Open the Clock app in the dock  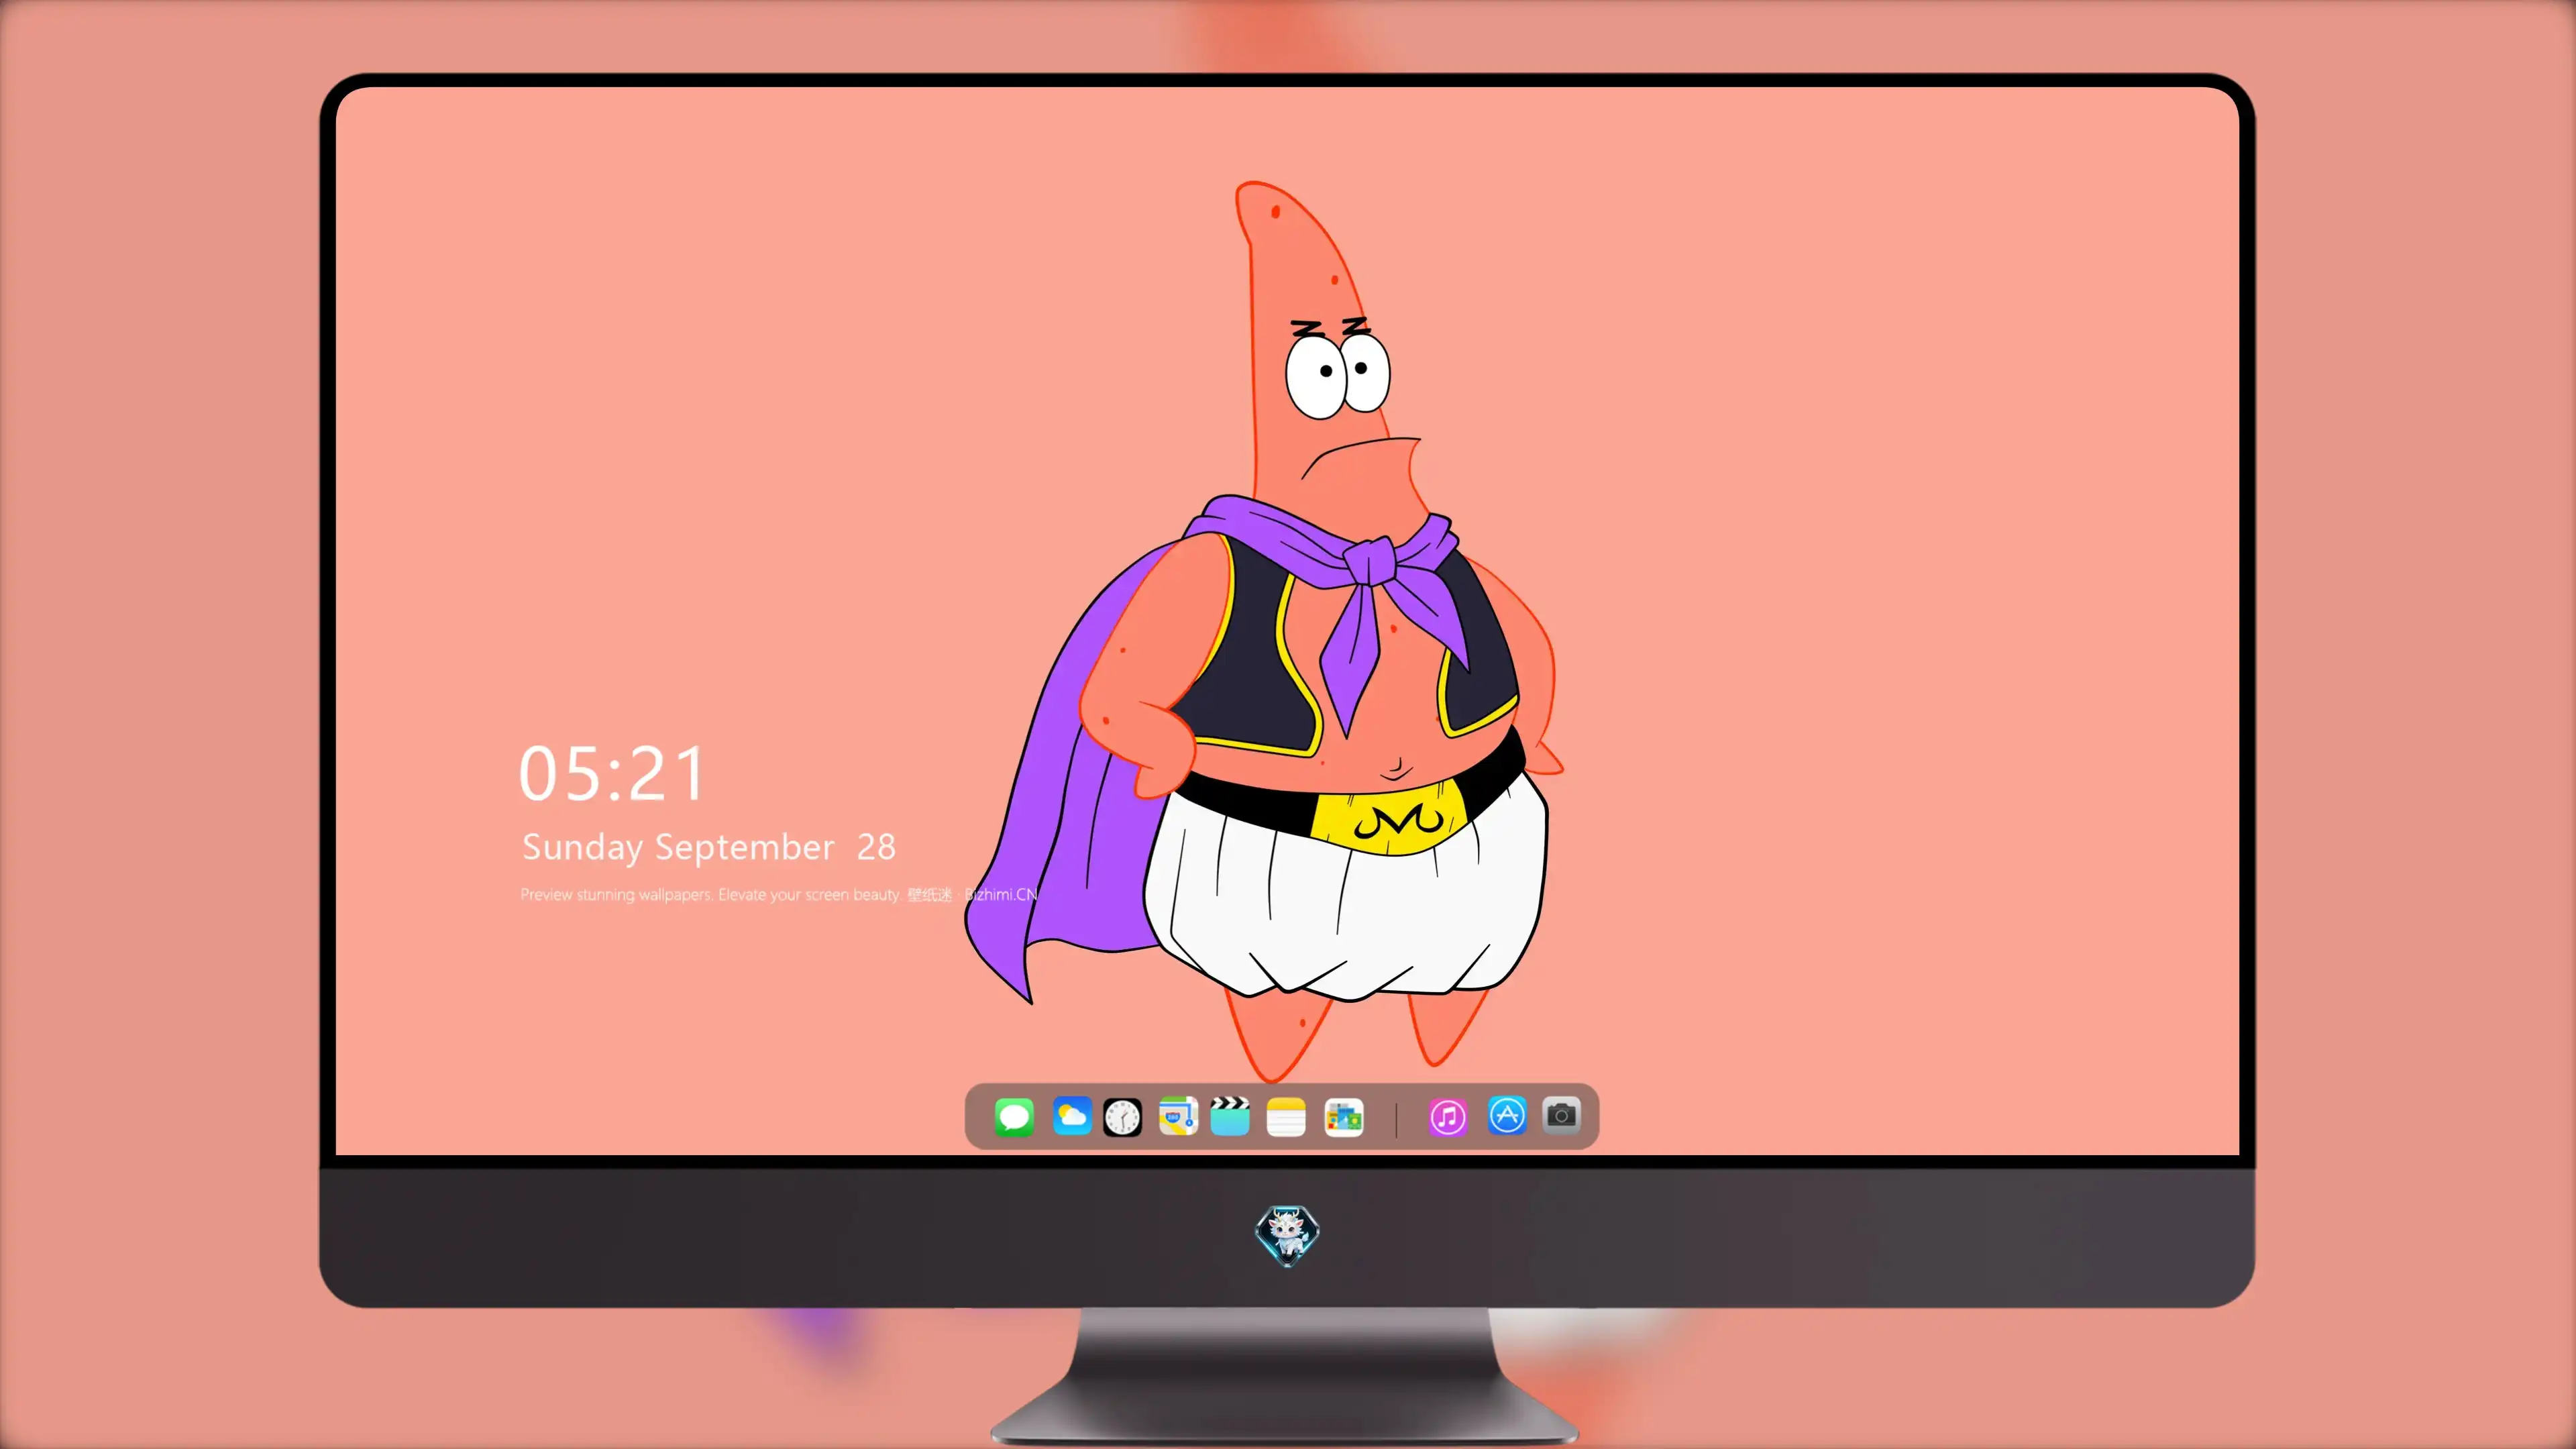pyautogui.click(x=1122, y=1117)
